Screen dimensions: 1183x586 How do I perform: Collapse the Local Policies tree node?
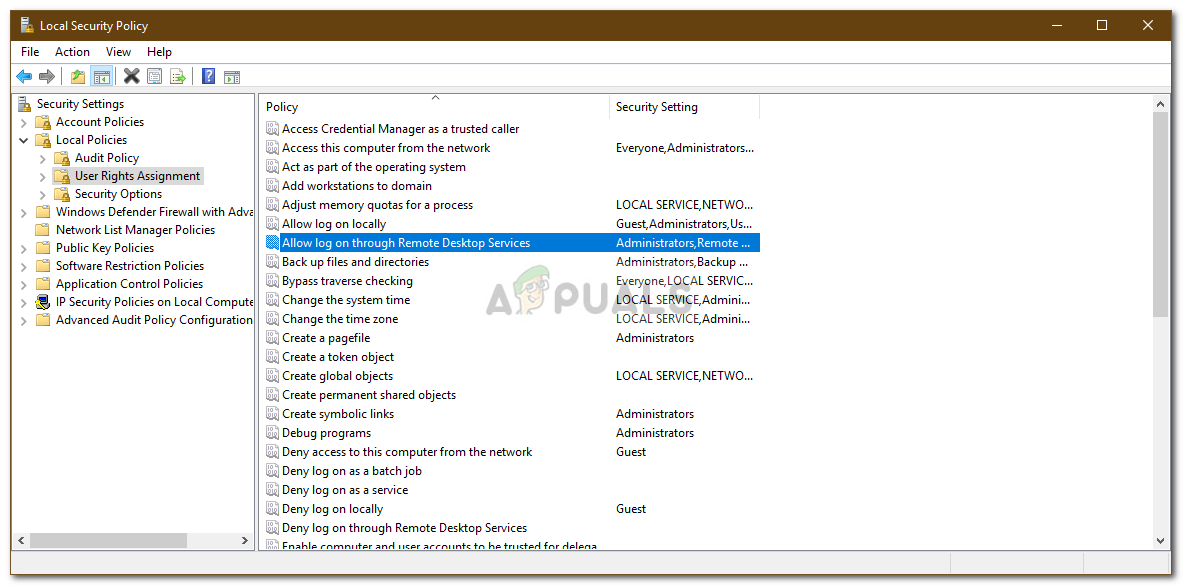[x=24, y=140]
